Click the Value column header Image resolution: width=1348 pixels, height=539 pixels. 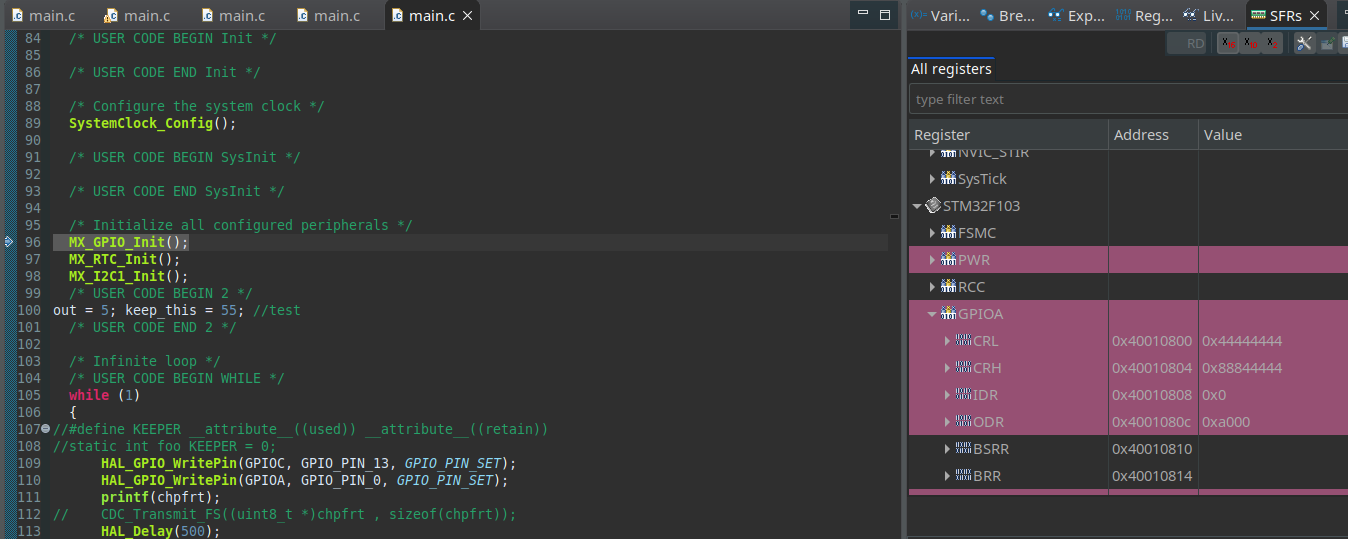tap(1222, 135)
